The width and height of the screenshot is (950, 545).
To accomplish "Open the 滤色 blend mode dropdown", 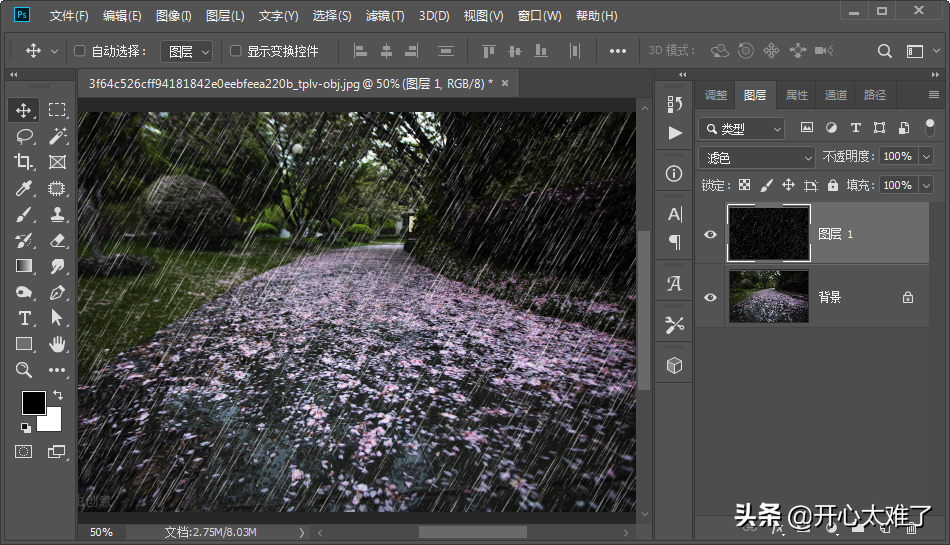I will click(x=757, y=158).
